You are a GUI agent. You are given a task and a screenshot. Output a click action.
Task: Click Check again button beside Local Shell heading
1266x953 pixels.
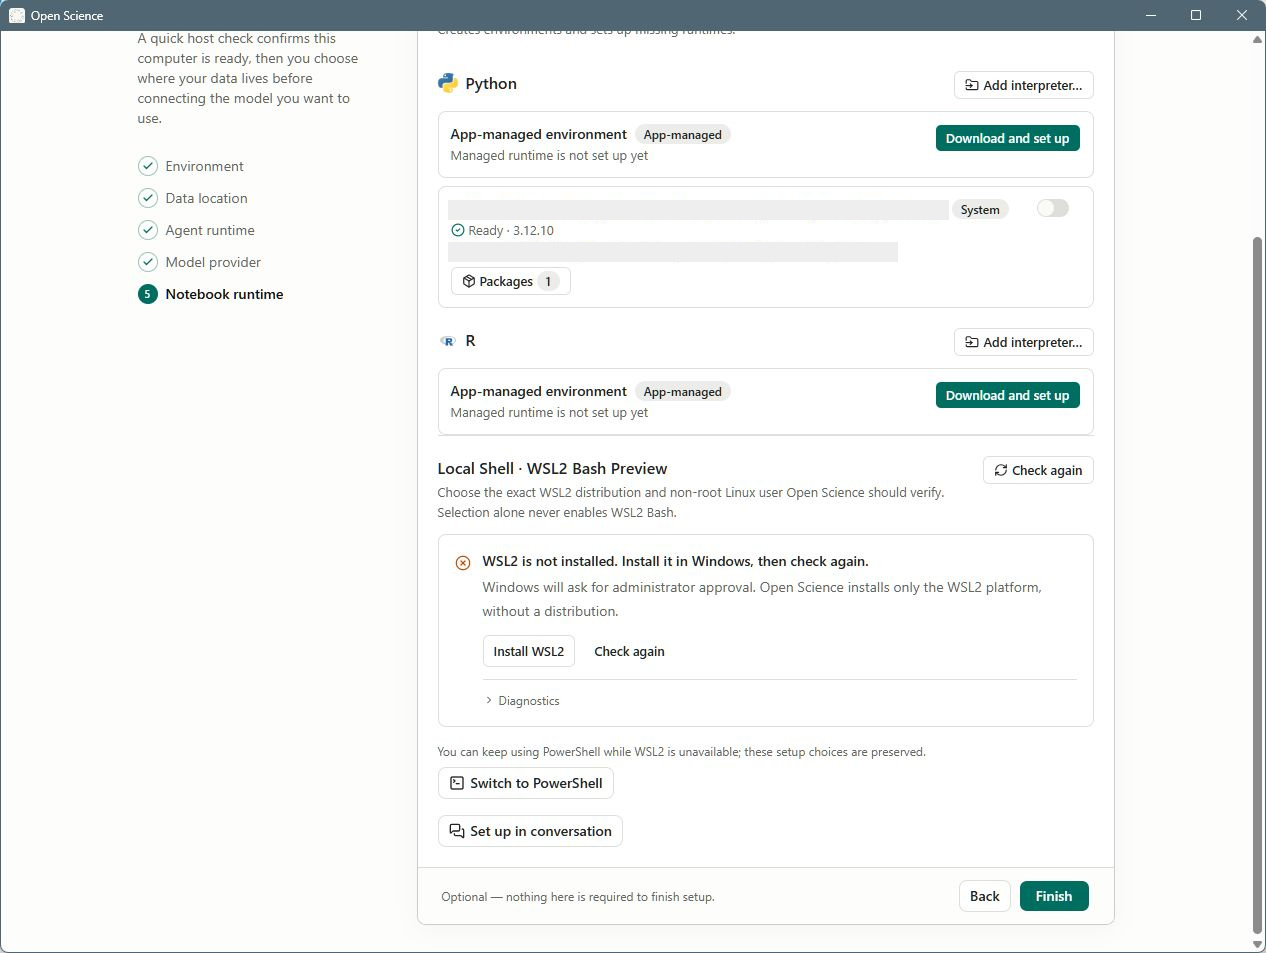pyautogui.click(x=1038, y=470)
